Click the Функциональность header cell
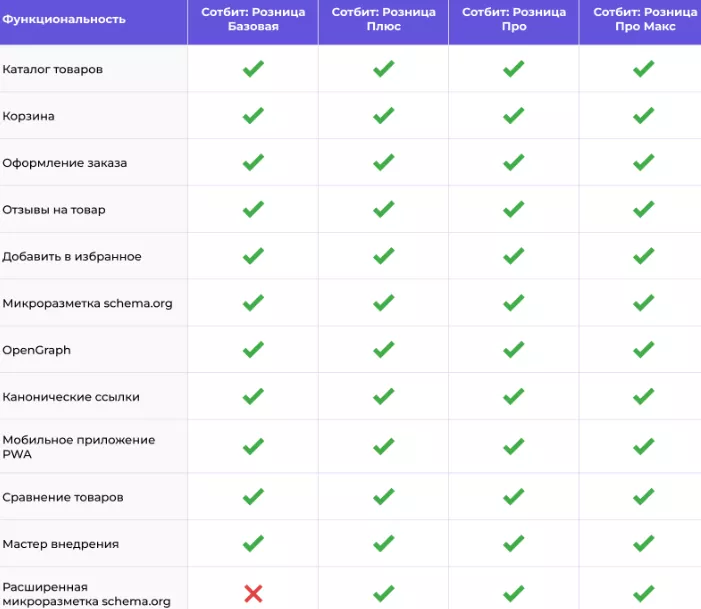The width and height of the screenshot is (701, 609). [x=64, y=19]
